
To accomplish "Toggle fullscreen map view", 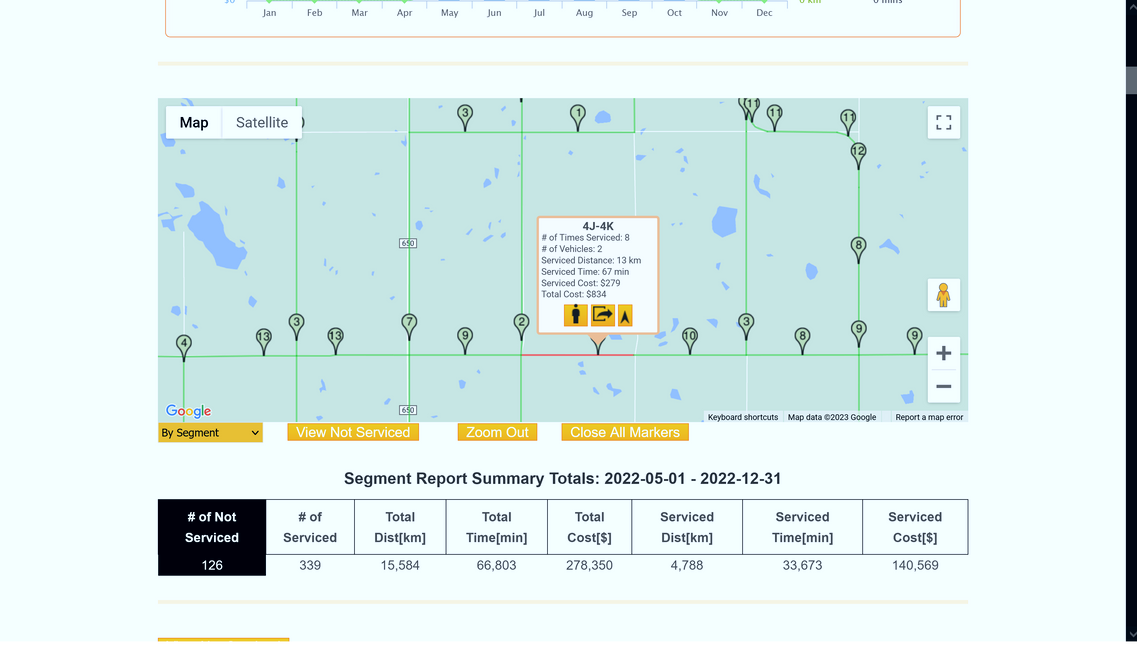I will (x=943, y=122).
